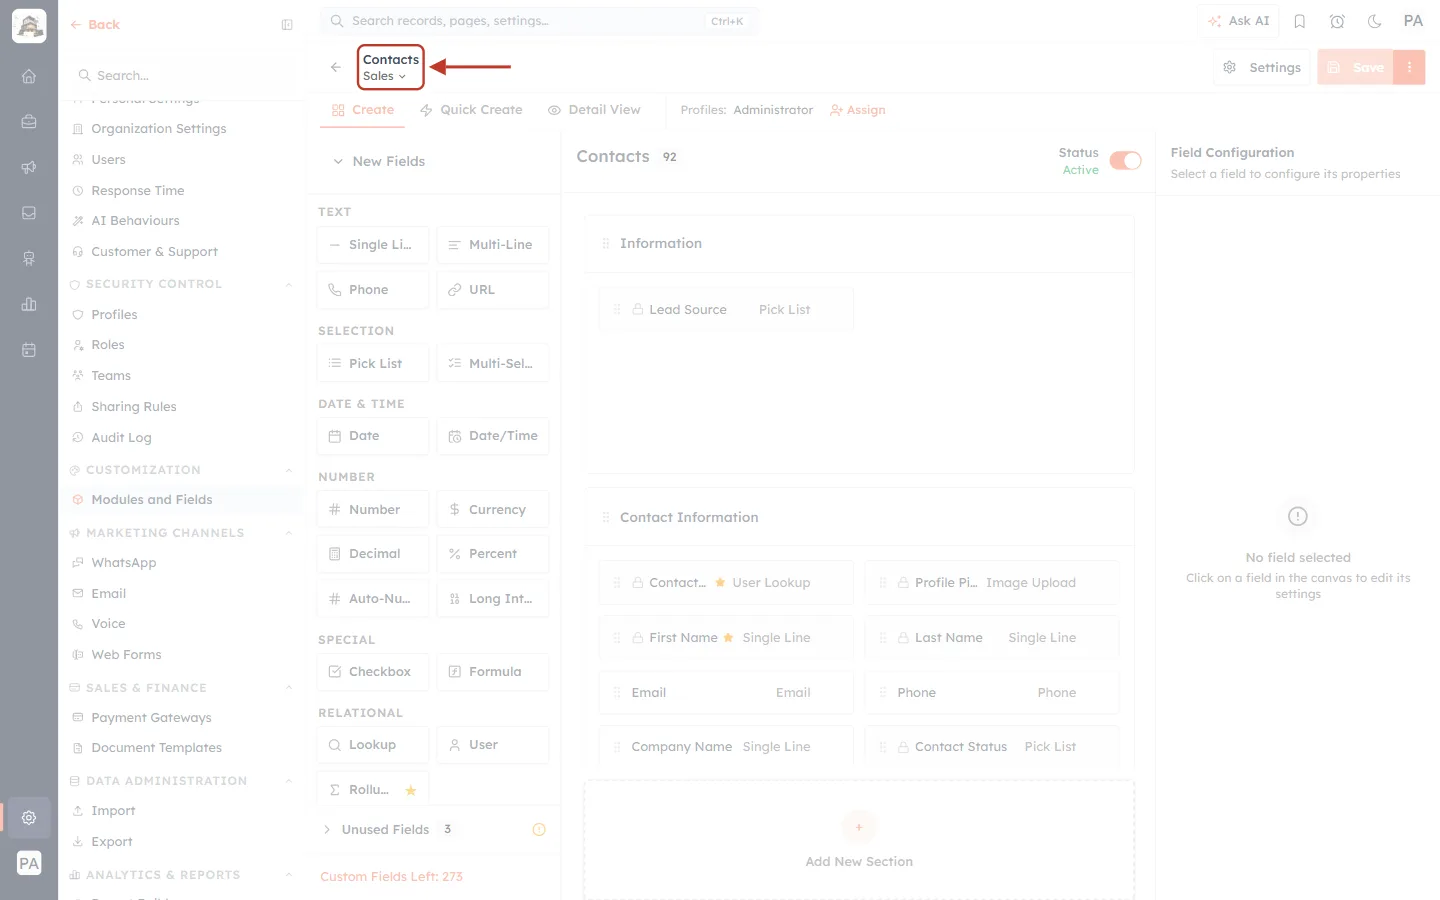Open the home icon in left rail
Screen dimensions: 1440x900
[x=29, y=76]
